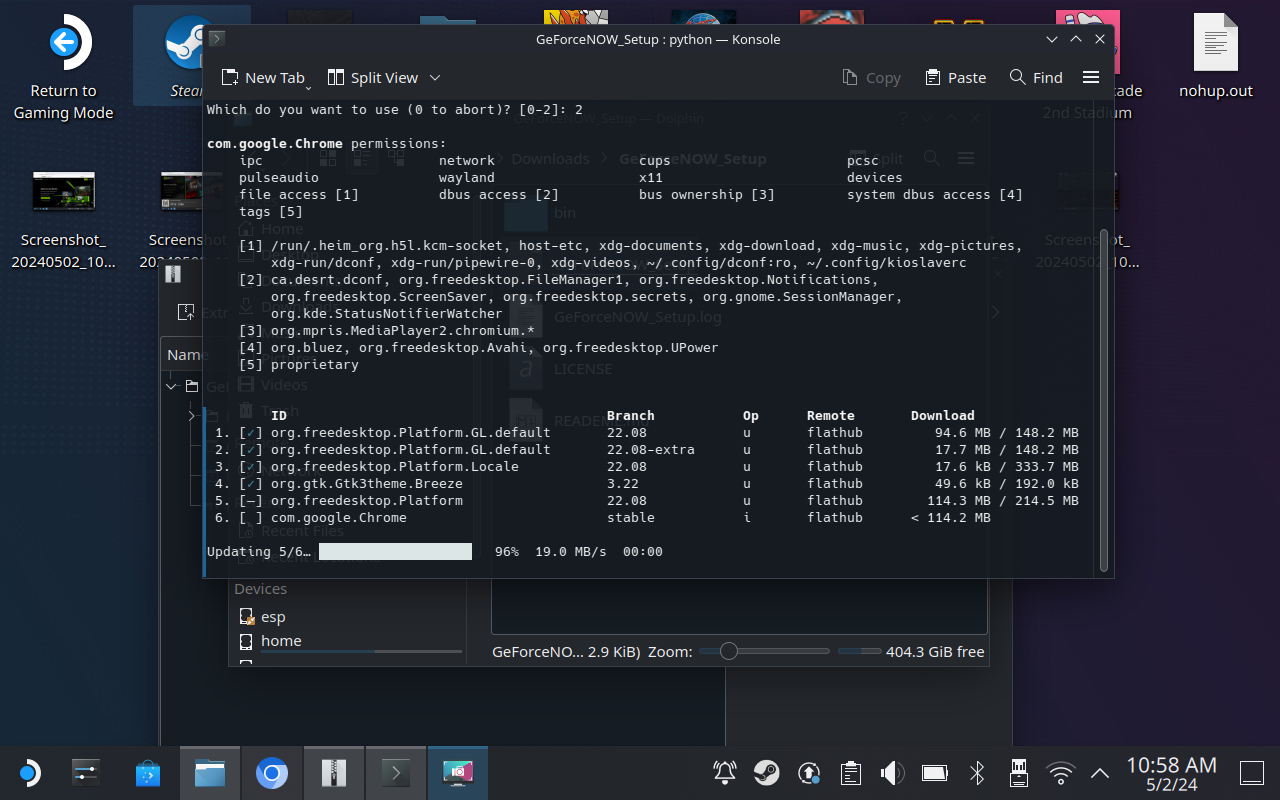Screen dimensions: 1280x800
Task: Click the Ark window title bar icon
Action: pos(173,275)
